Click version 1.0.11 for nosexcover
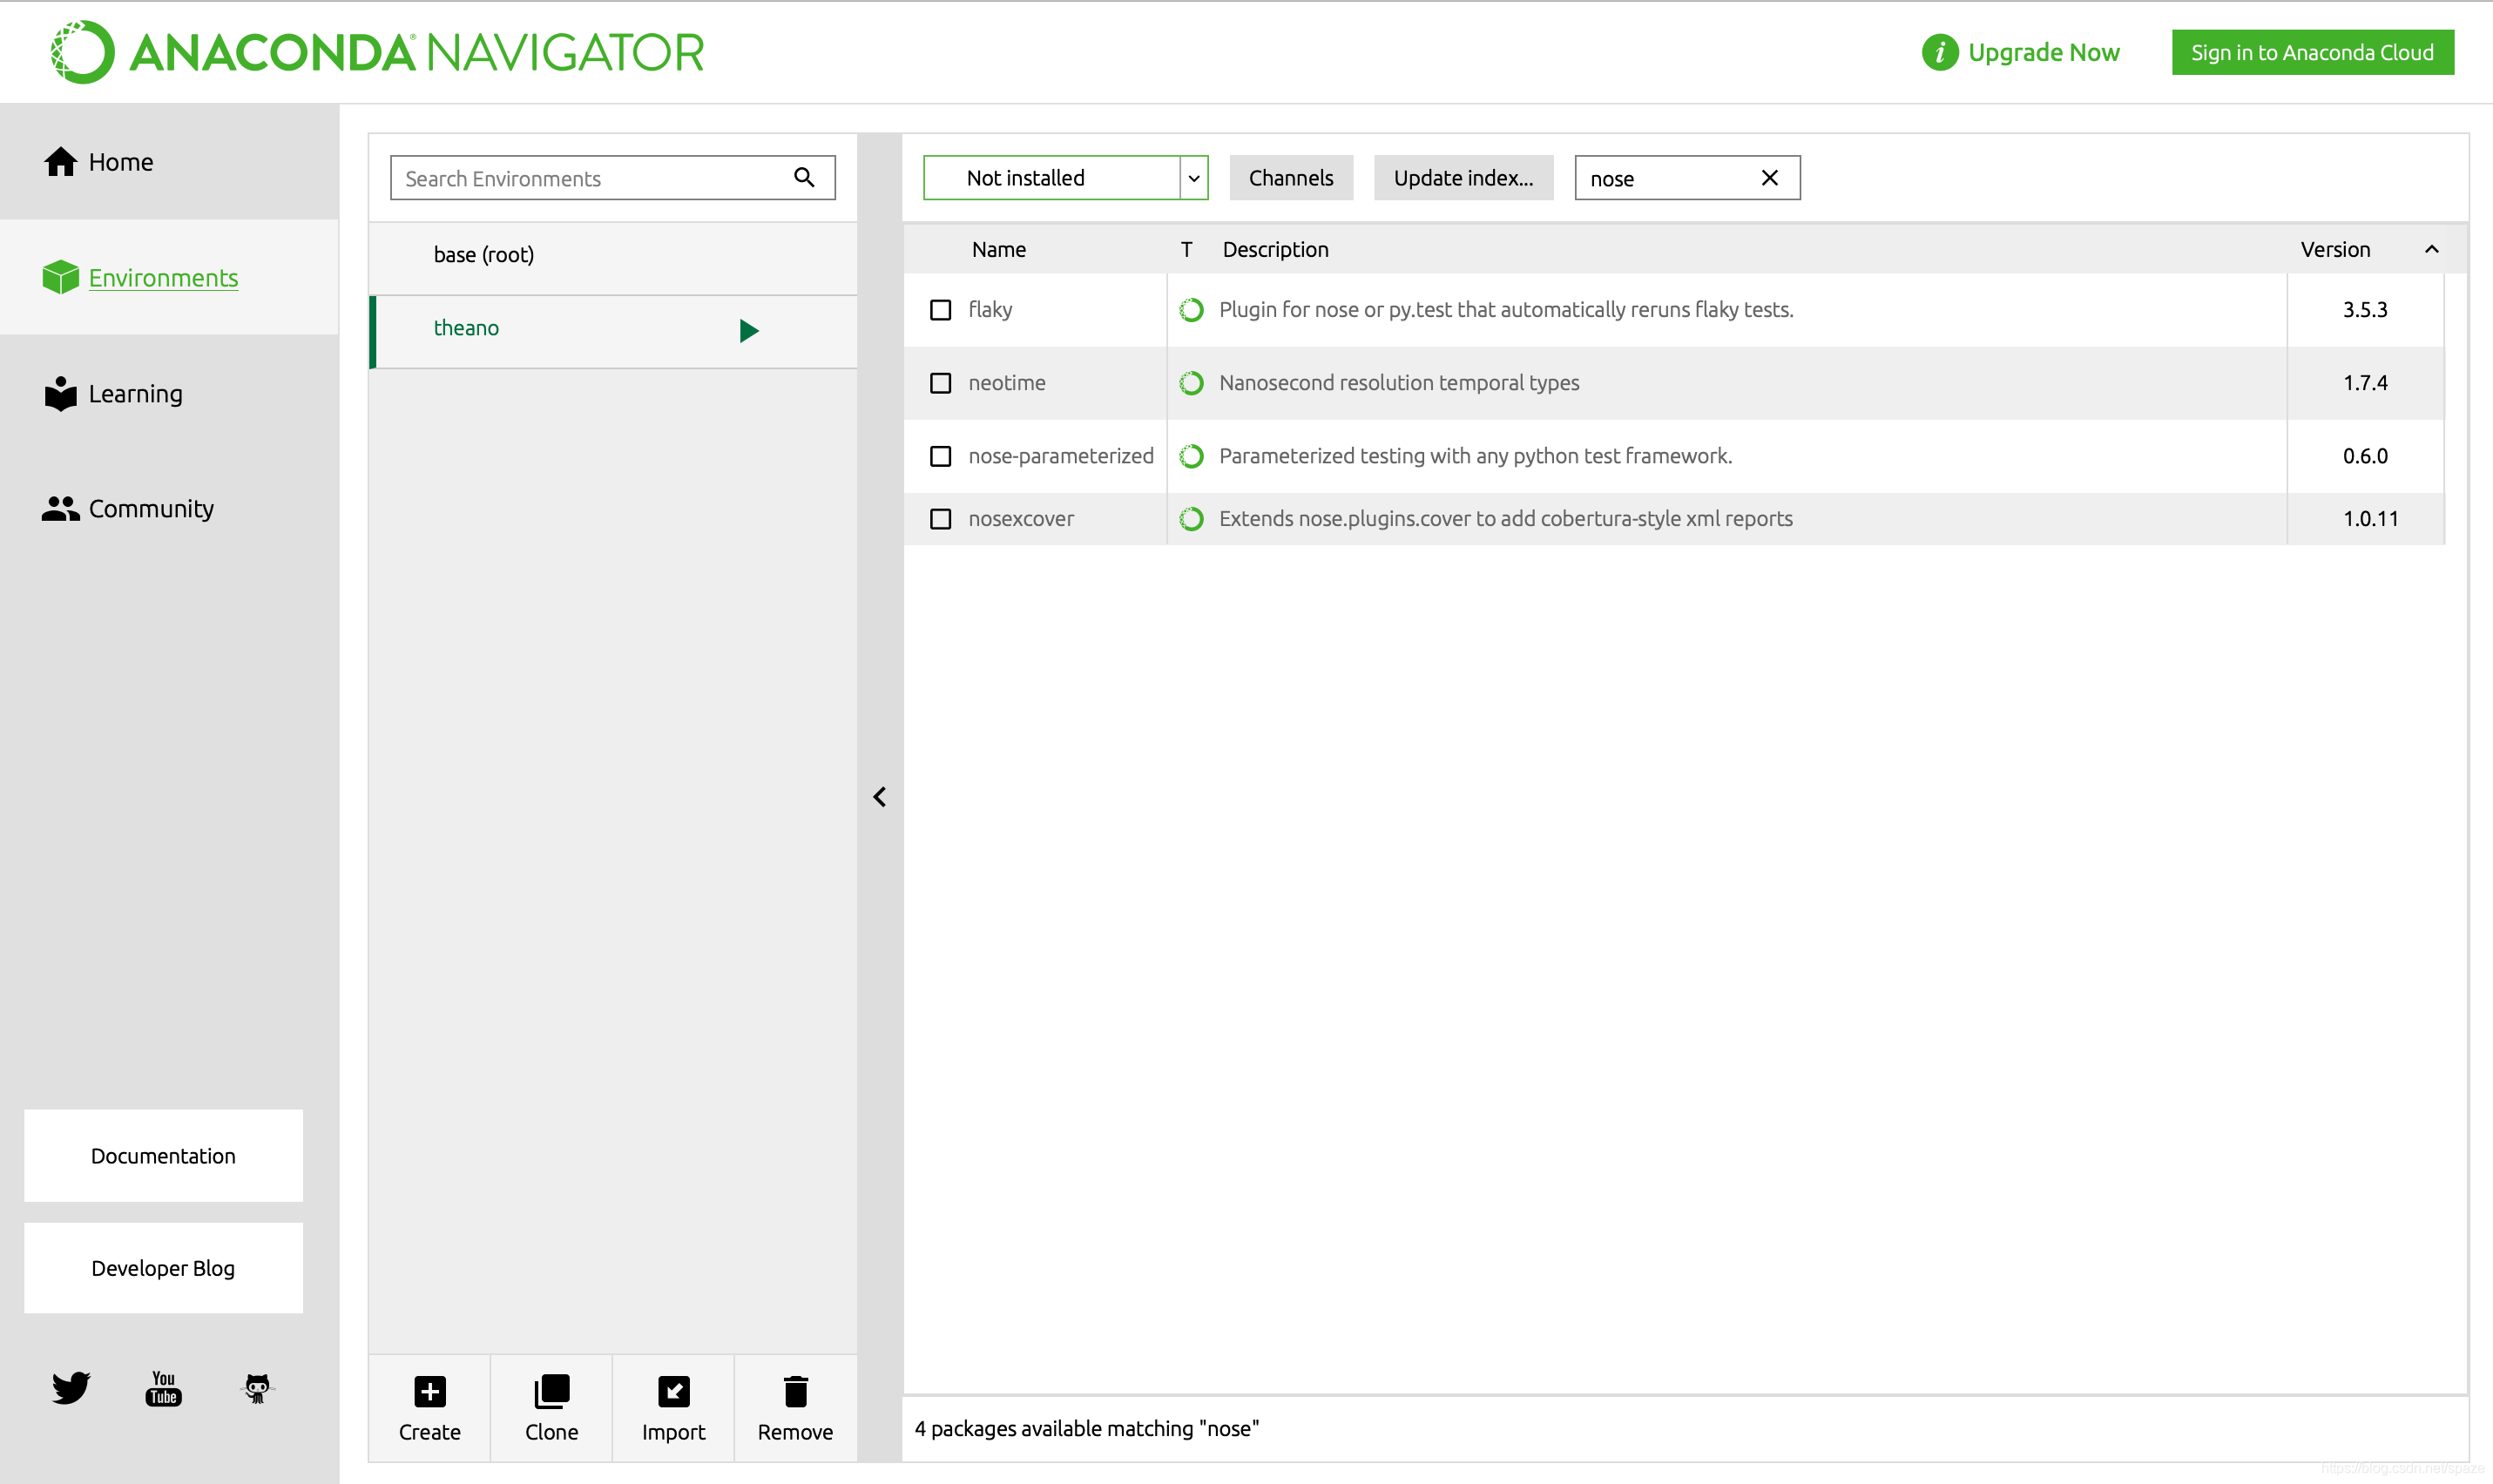Viewport: 2493px width, 1484px height. pos(2370,519)
